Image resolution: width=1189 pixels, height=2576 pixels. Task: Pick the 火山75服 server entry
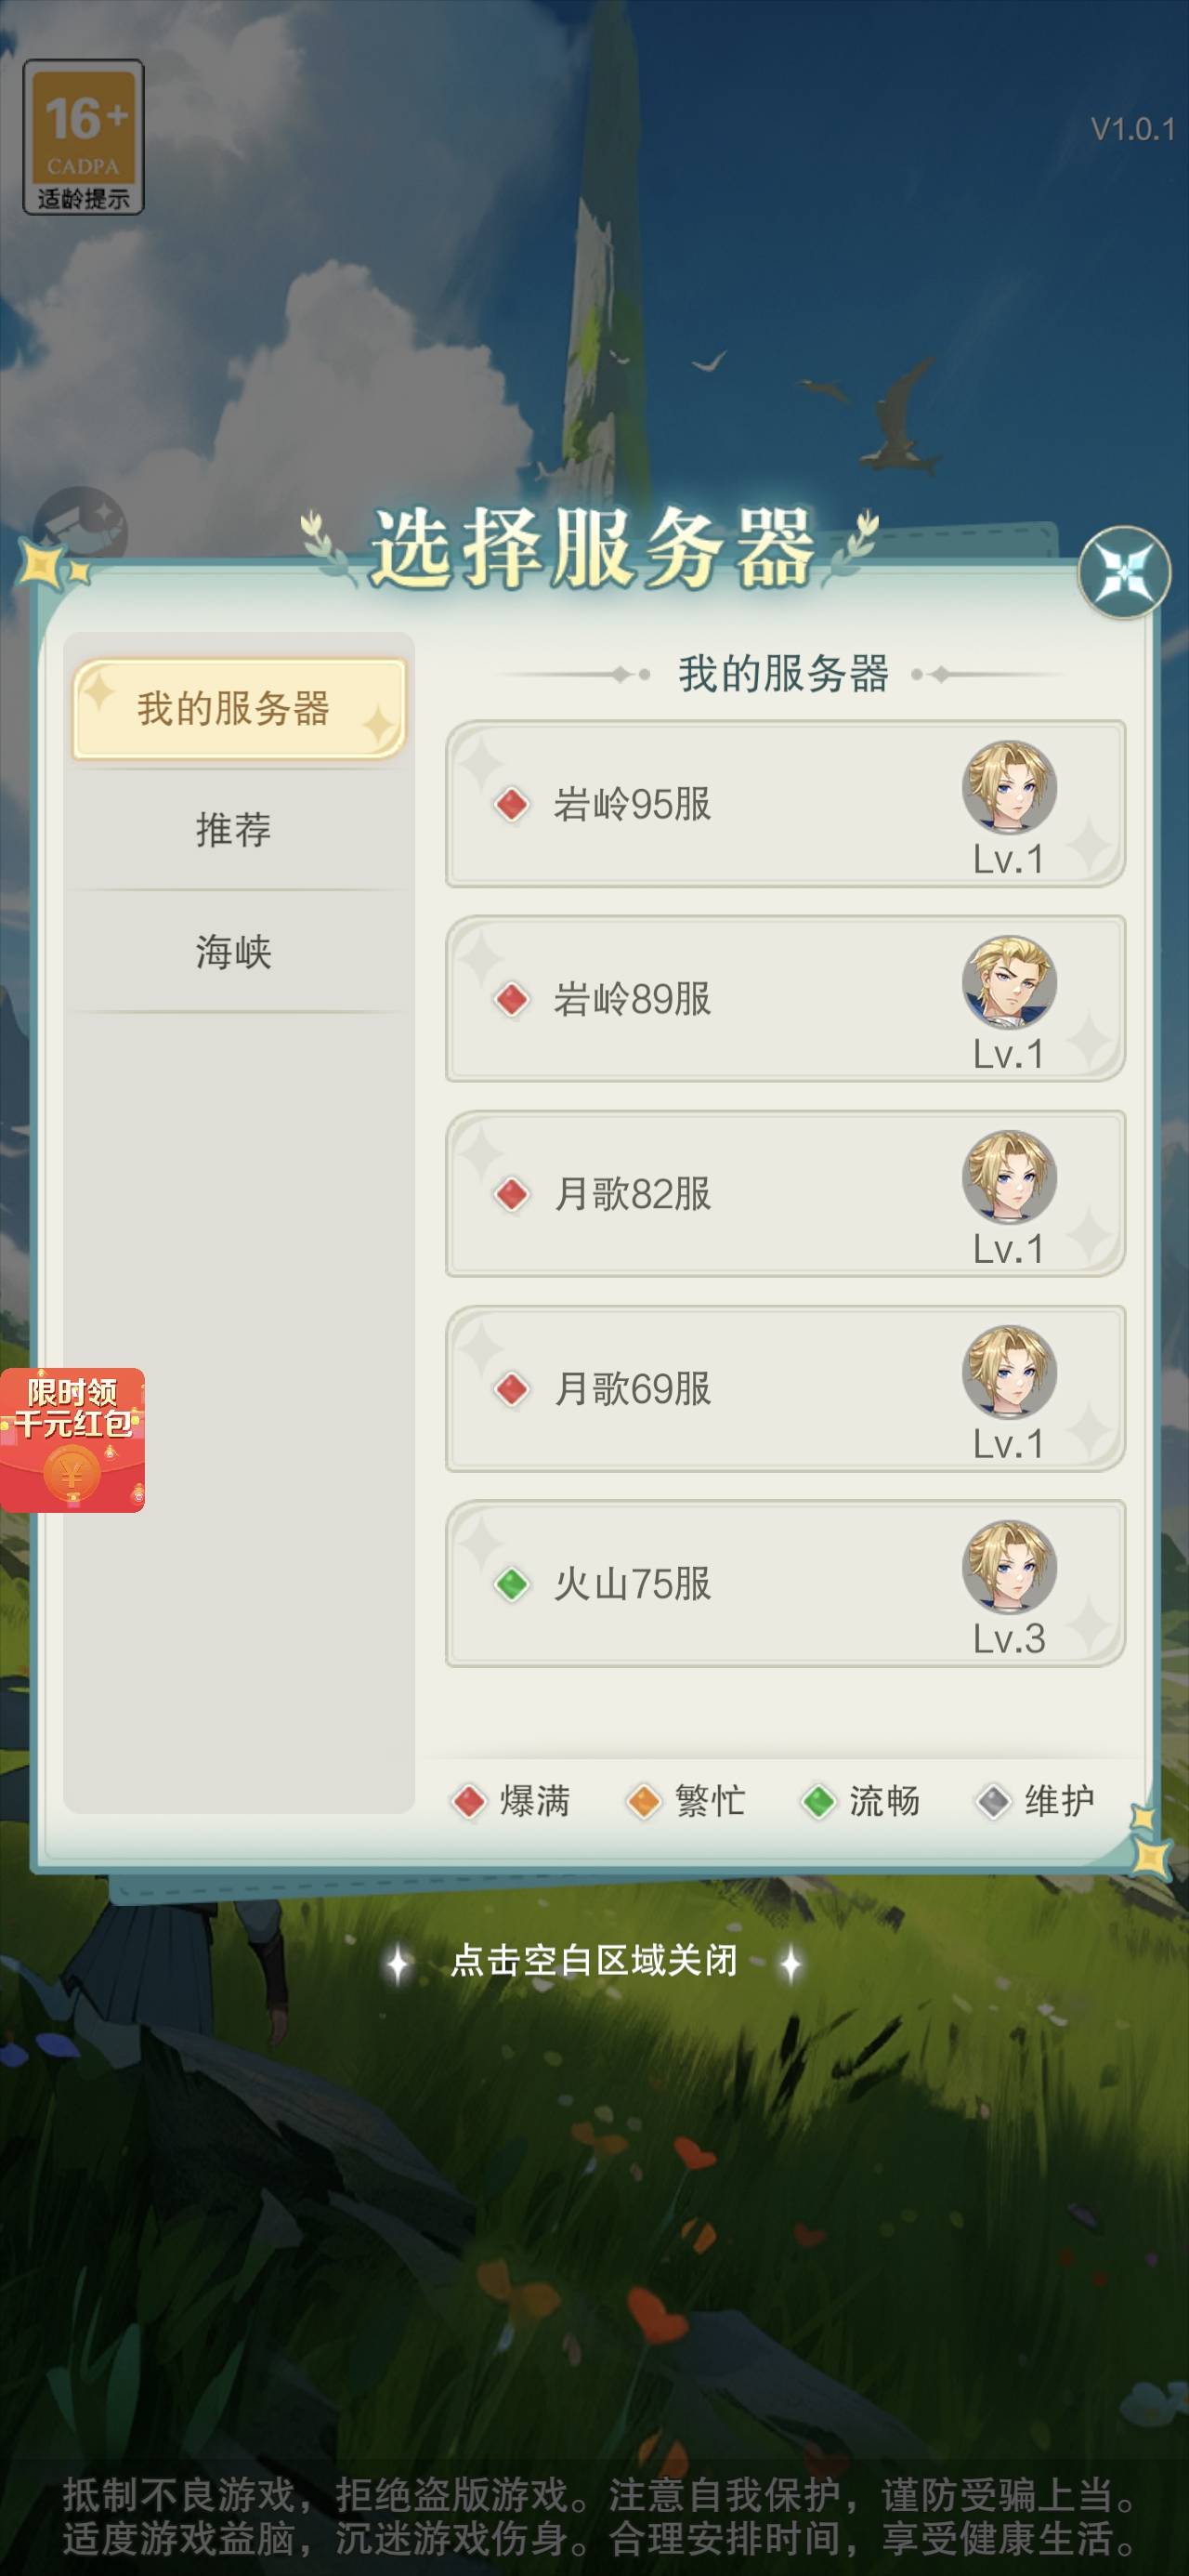(786, 1583)
